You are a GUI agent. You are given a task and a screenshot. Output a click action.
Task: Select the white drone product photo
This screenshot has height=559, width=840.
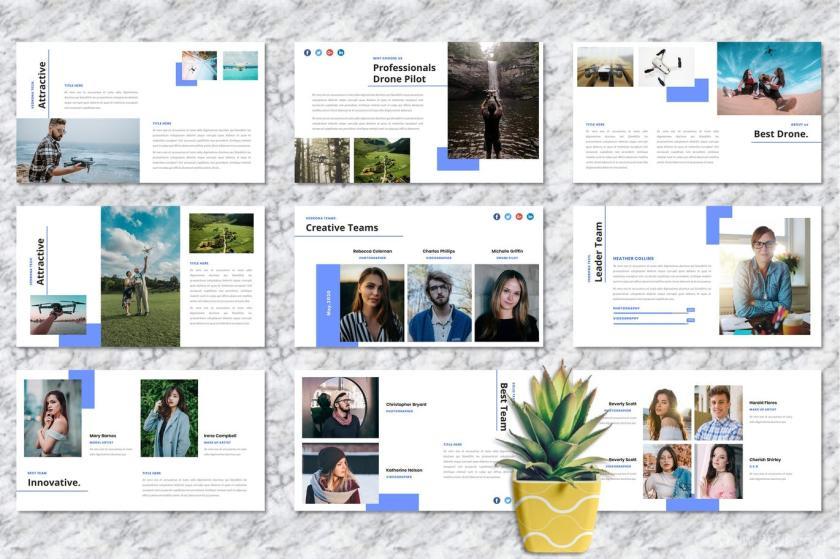tap(666, 67)
